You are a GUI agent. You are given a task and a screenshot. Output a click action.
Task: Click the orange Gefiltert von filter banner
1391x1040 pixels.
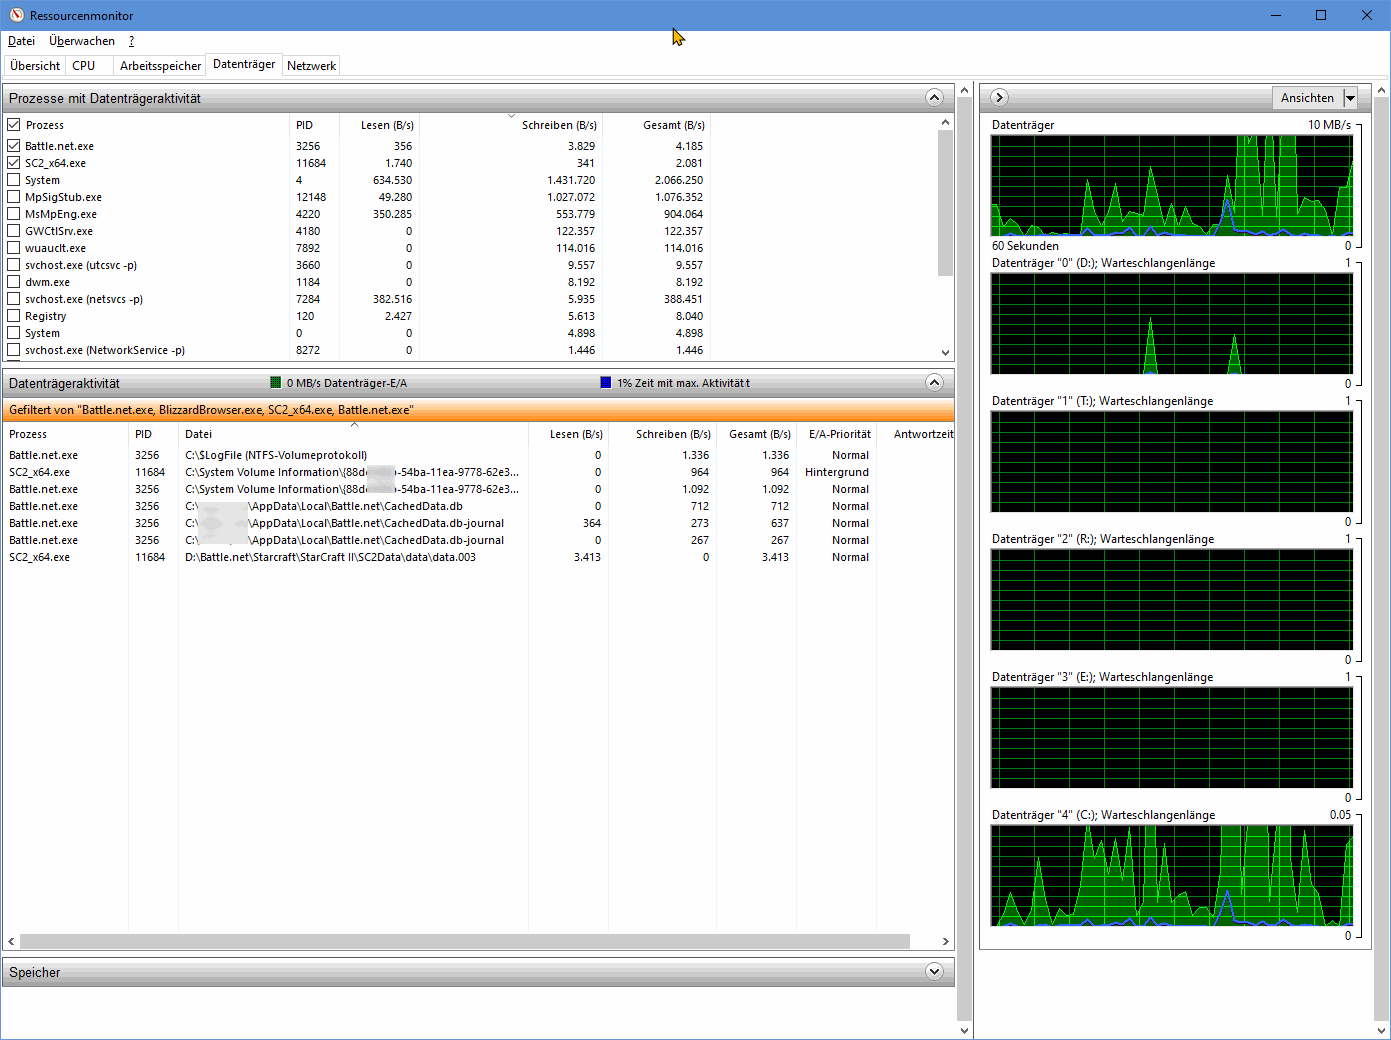click(x=478, y=410)
